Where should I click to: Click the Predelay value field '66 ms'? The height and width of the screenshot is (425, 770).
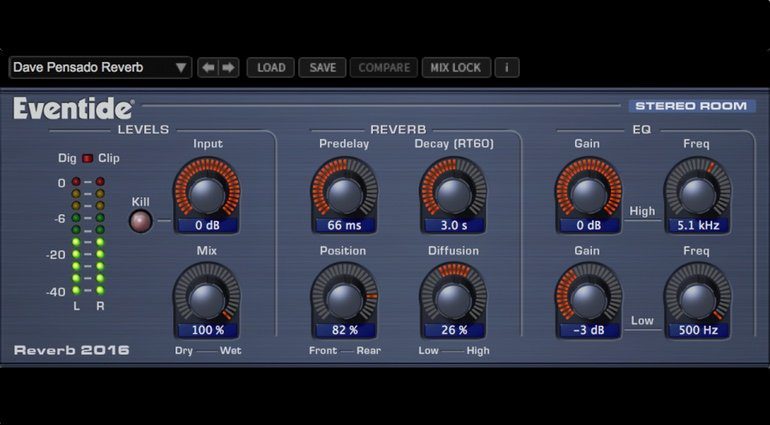coord(344,226)
